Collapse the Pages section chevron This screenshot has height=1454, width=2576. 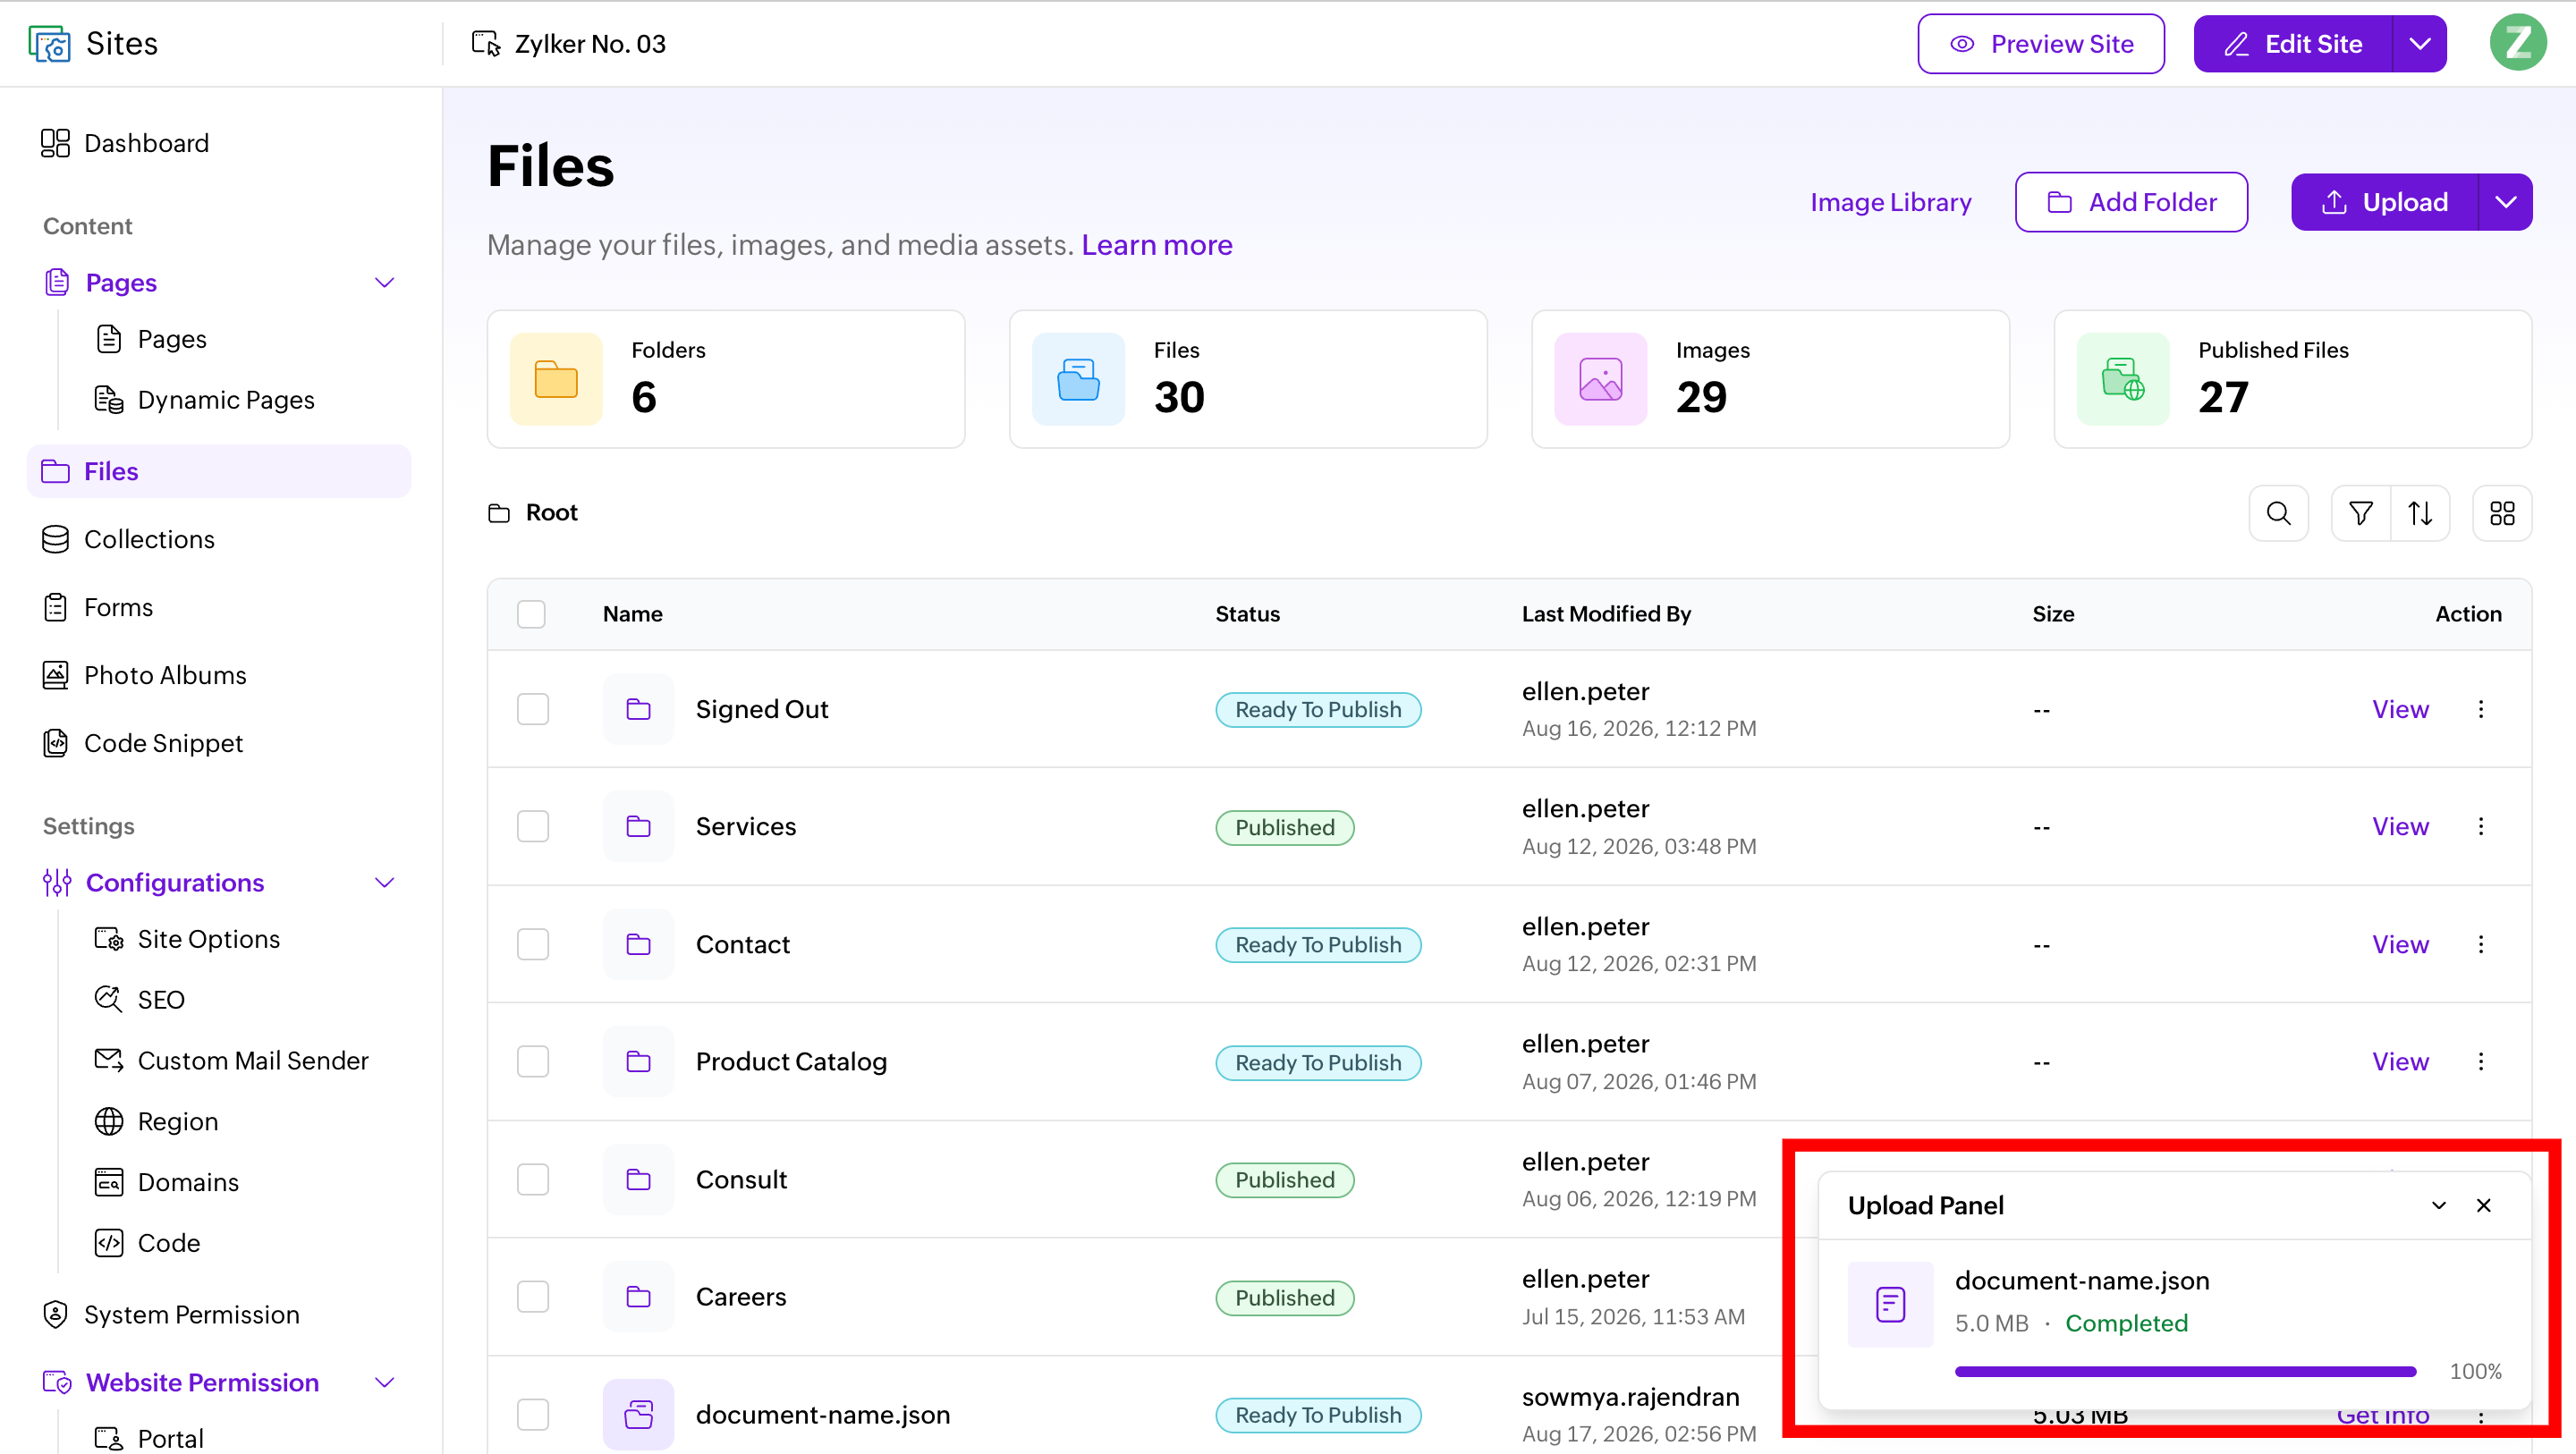[385, 283]
